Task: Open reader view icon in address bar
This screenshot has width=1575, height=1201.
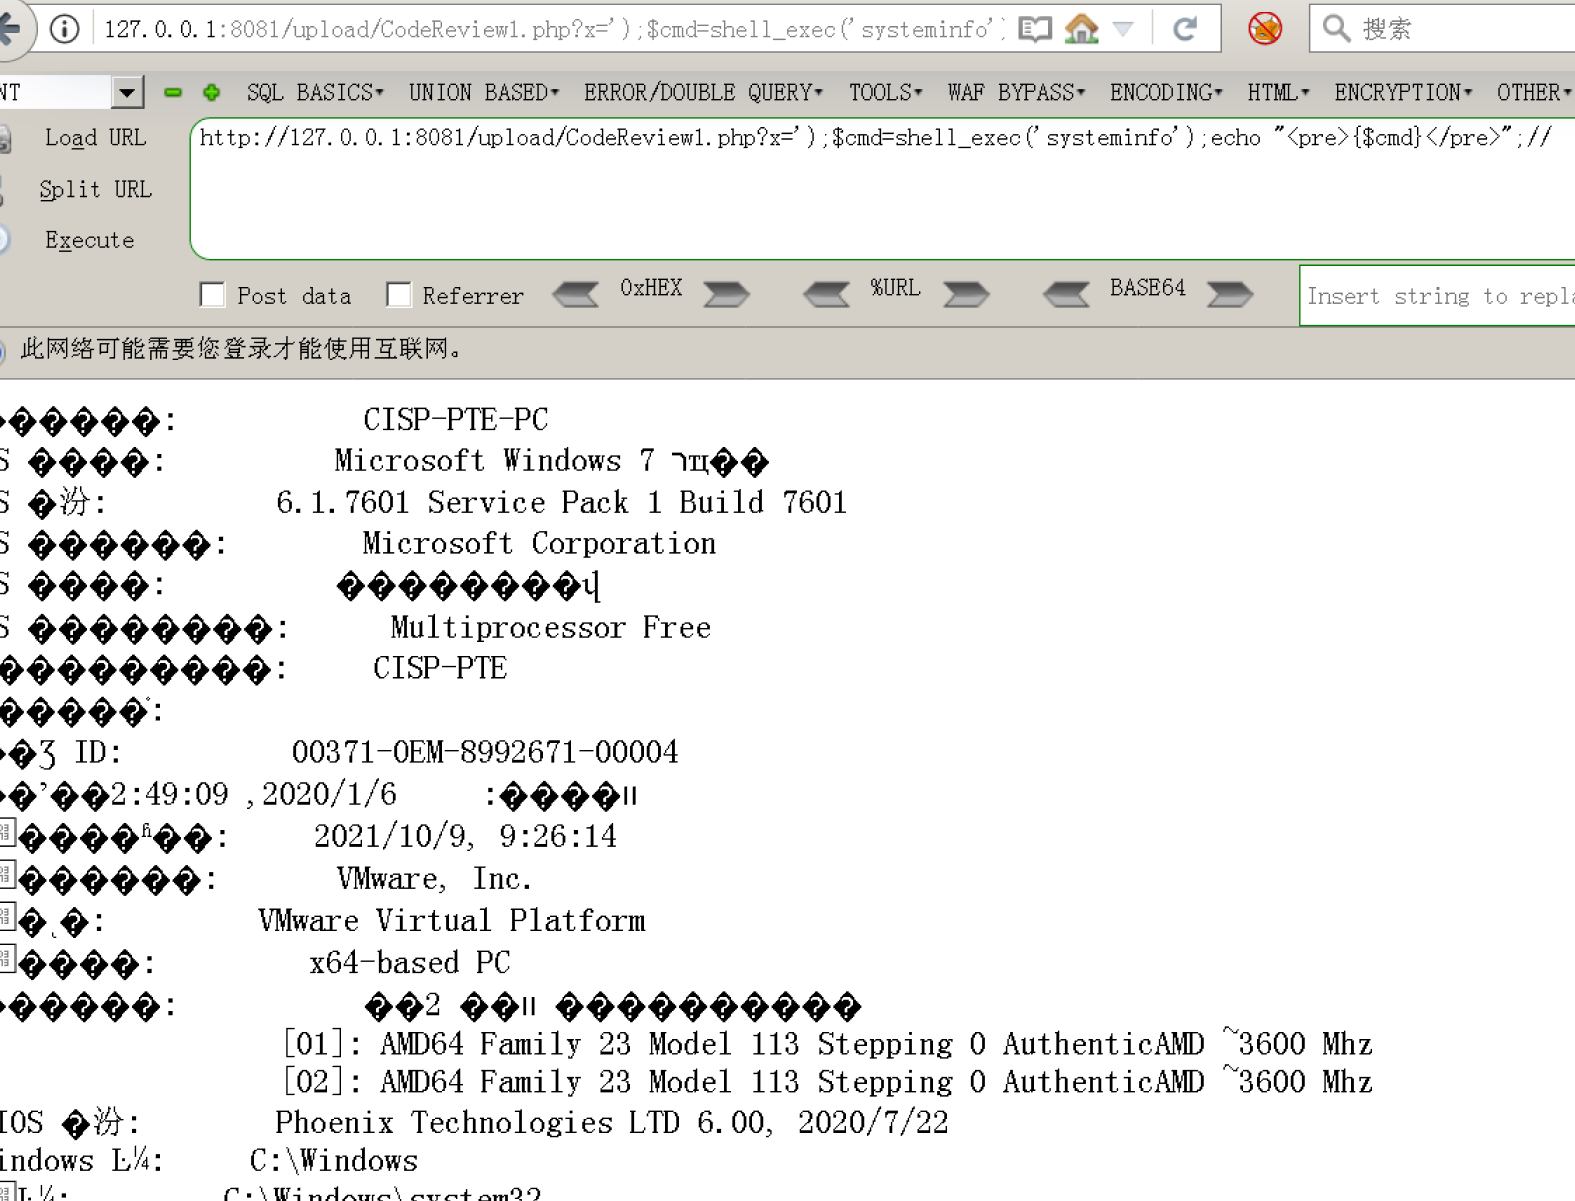Action: (1035, 29)
